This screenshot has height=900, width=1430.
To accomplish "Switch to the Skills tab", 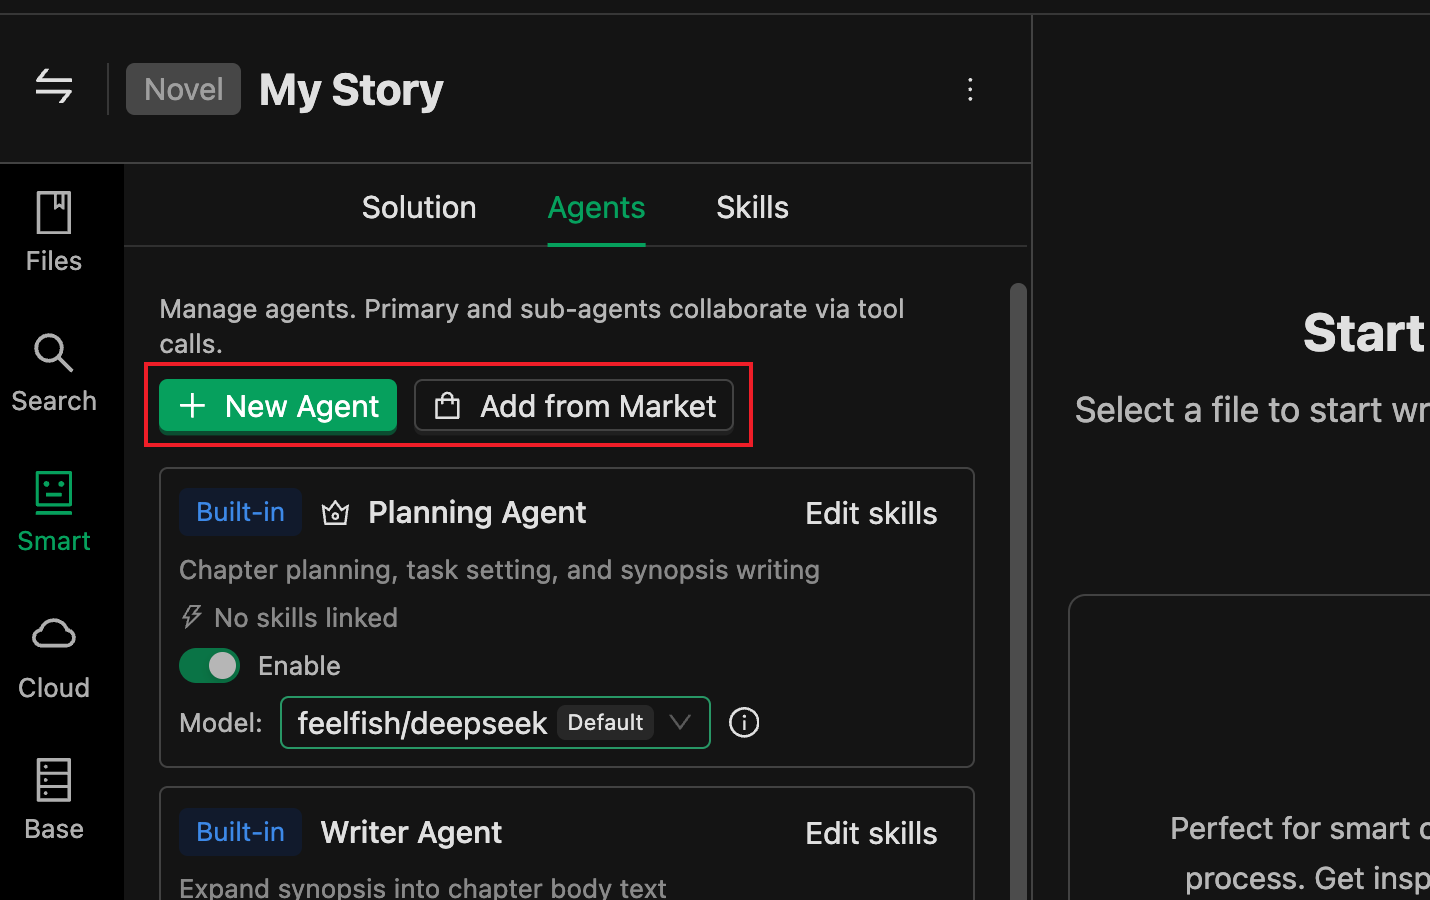I will tap(752, 207).
